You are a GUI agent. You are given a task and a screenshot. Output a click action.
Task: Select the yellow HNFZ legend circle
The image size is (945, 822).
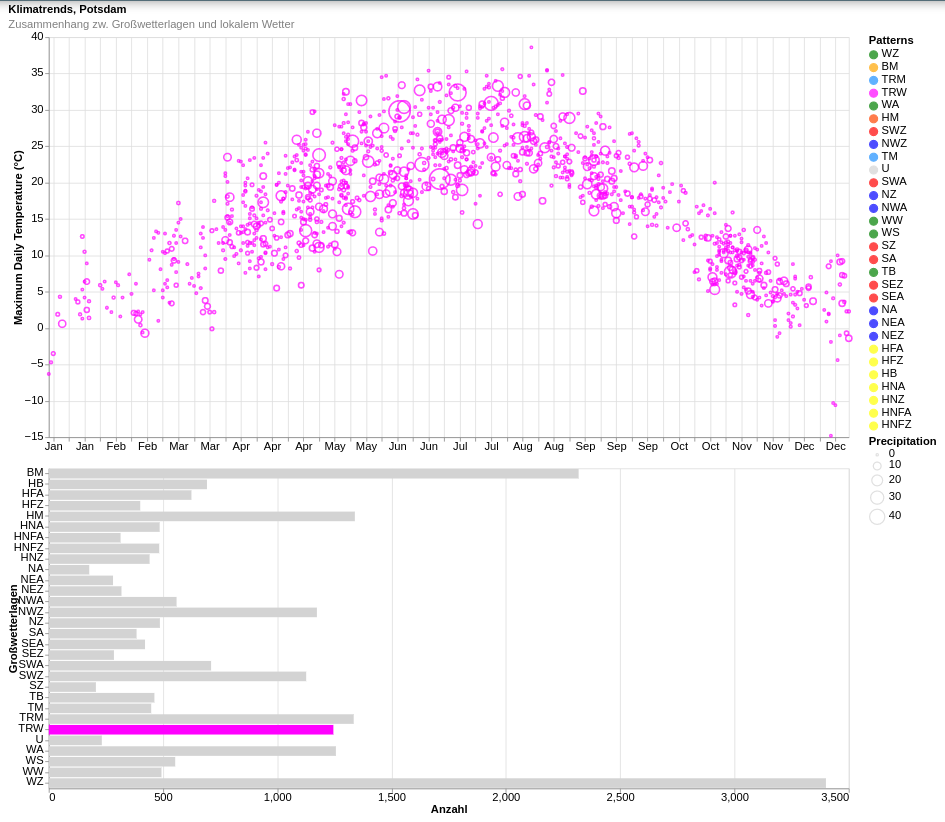click(873, 425)
